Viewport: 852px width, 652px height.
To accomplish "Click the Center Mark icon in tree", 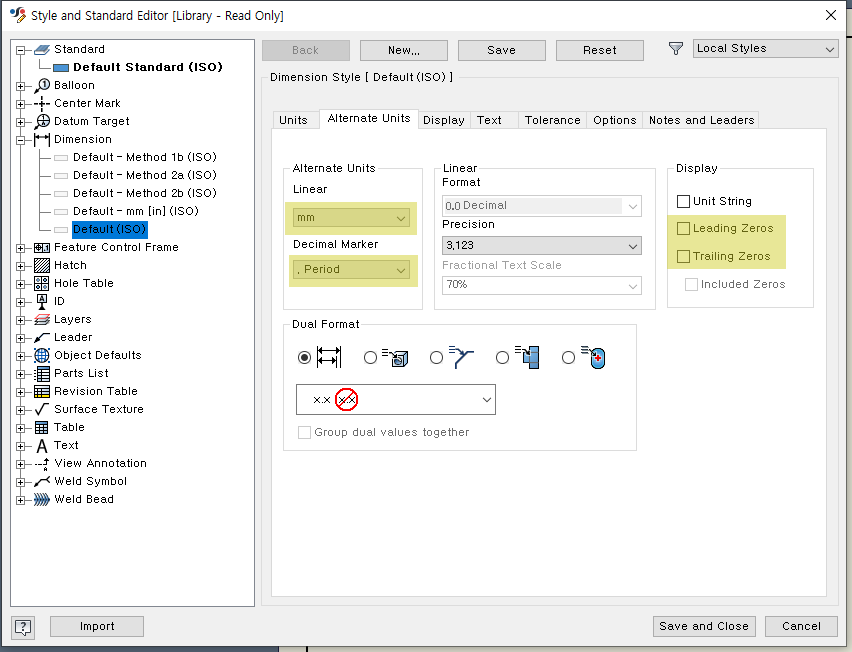I will pyautogui.click(x=42, y=103).
